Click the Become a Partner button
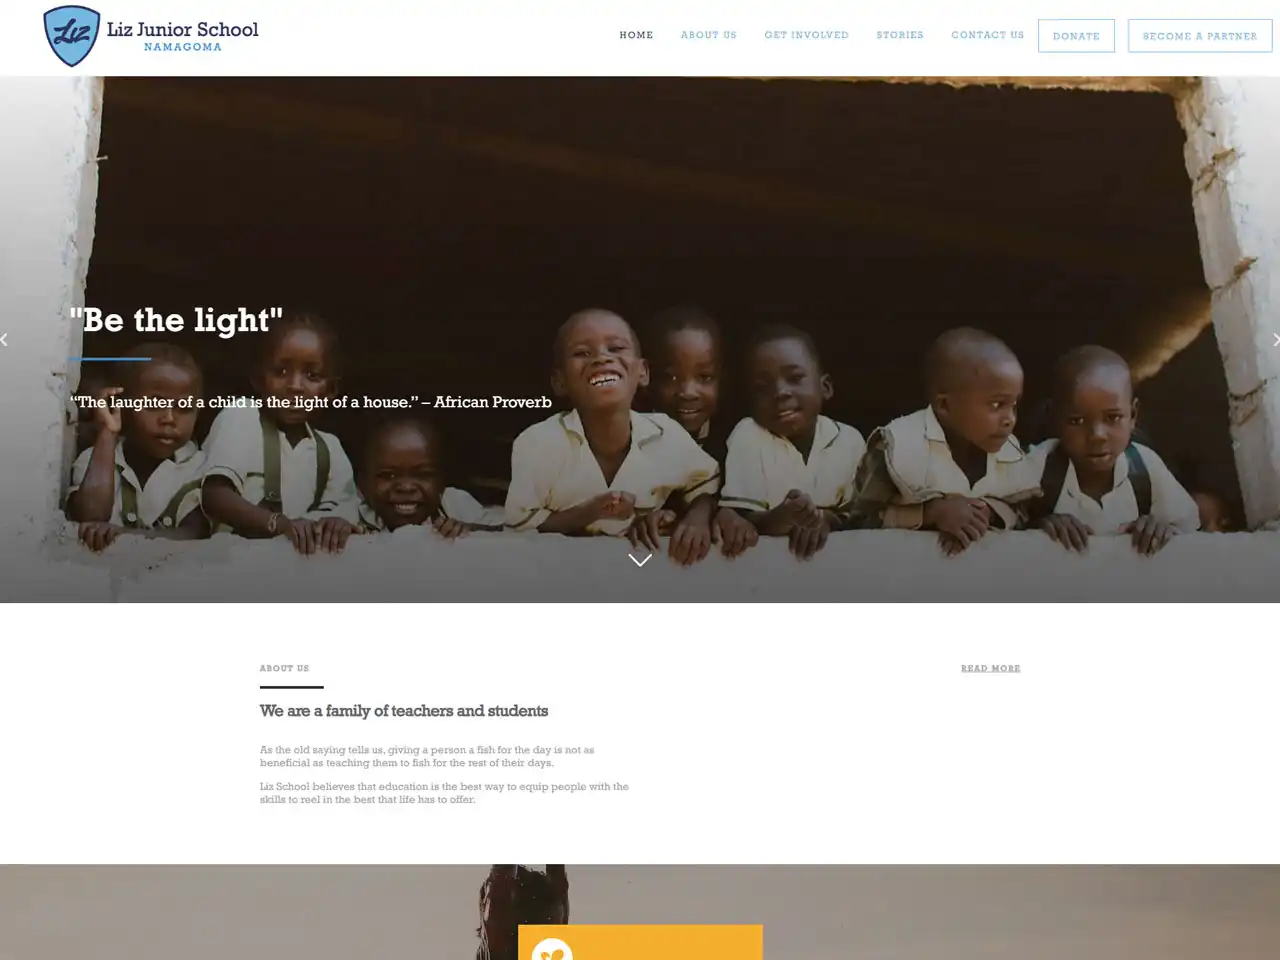 tap(1200, 36)
